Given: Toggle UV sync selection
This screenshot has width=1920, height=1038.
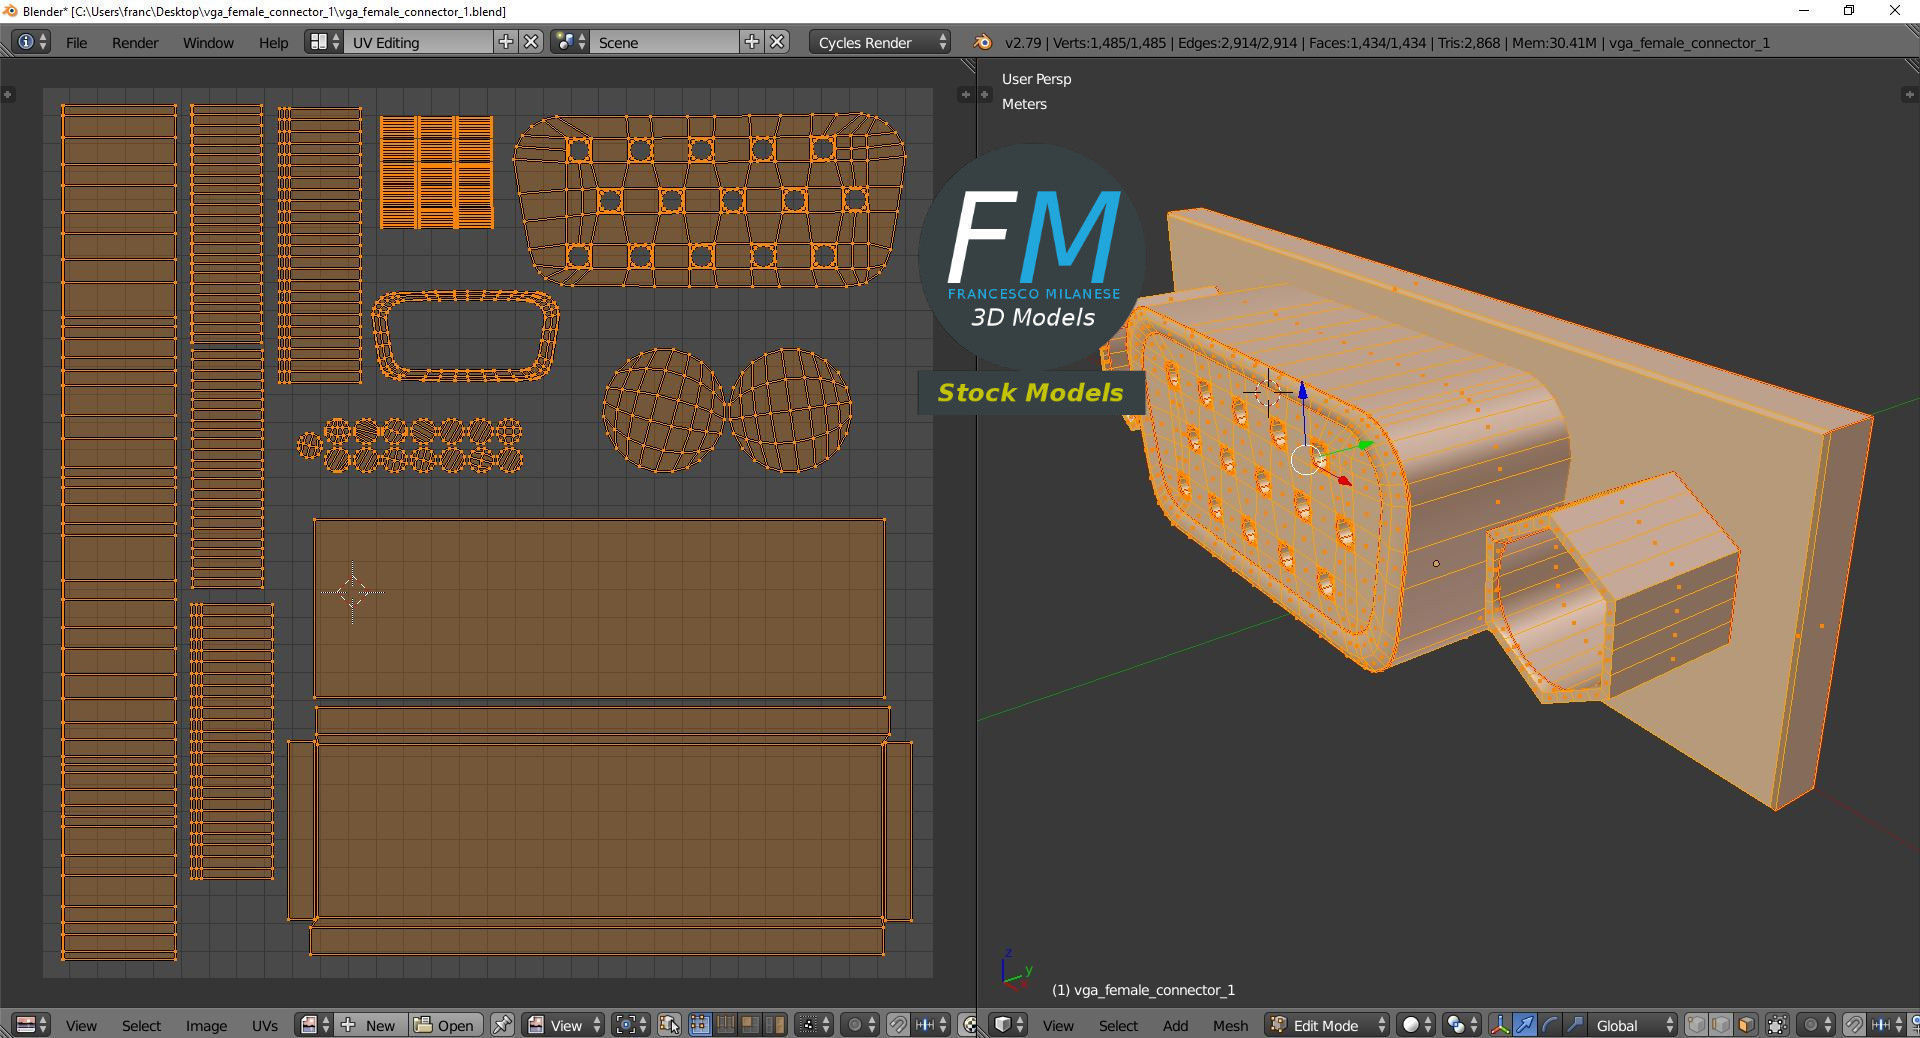Looking at the screenshot, I should [669, 1025].
